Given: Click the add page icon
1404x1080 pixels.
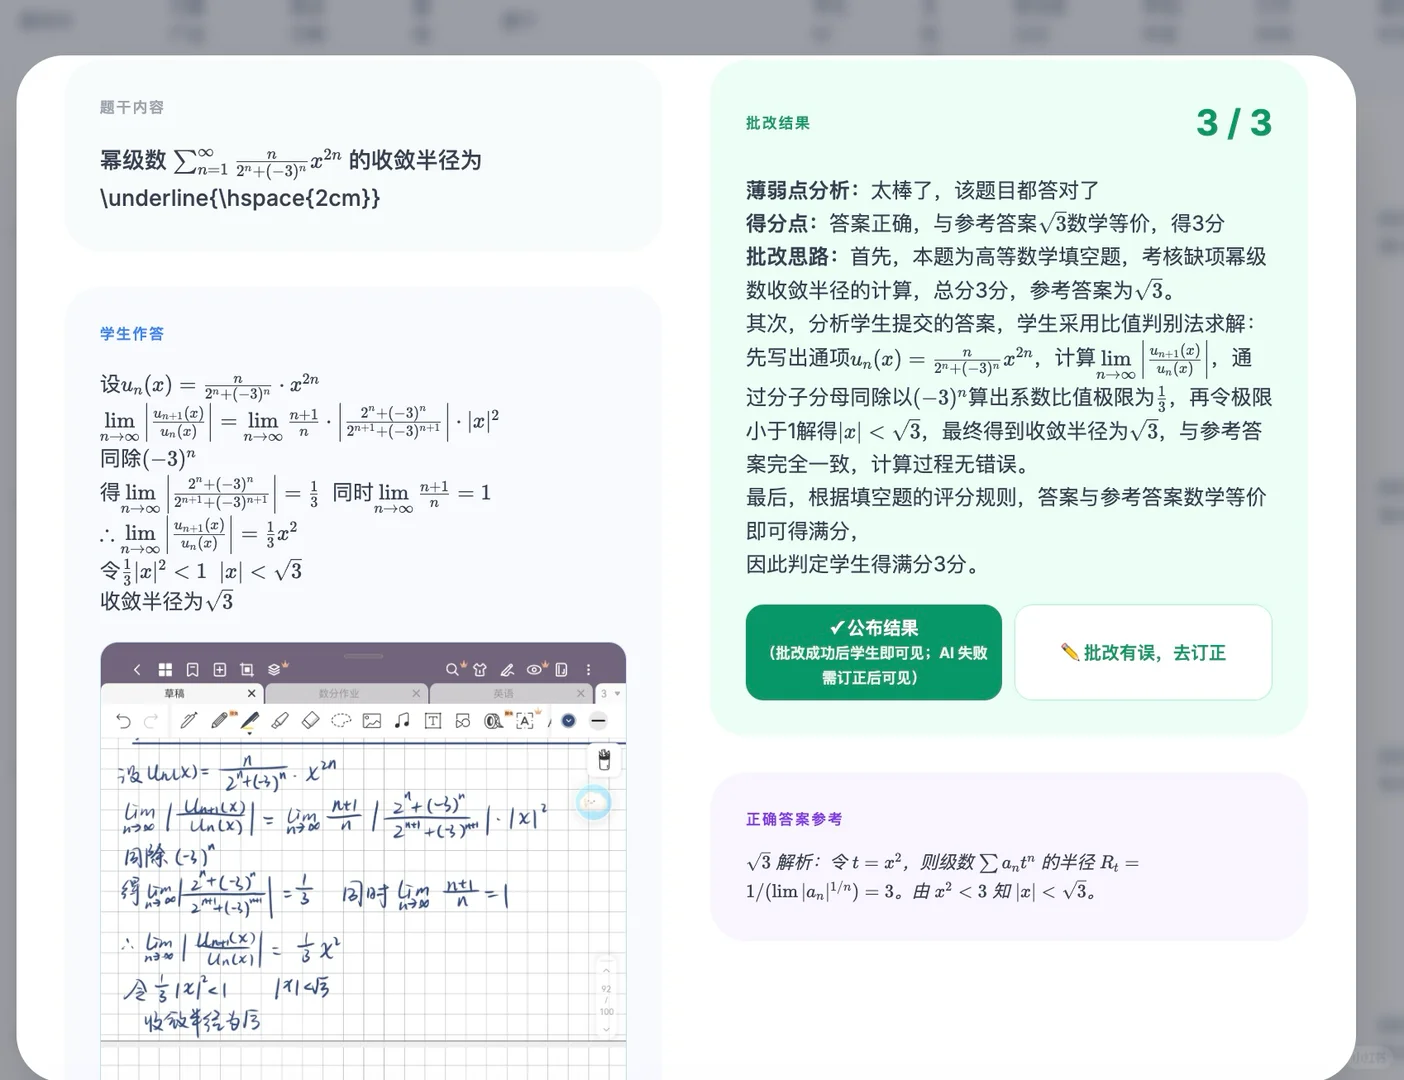Looking at the screenshot, I should [219, 669].
